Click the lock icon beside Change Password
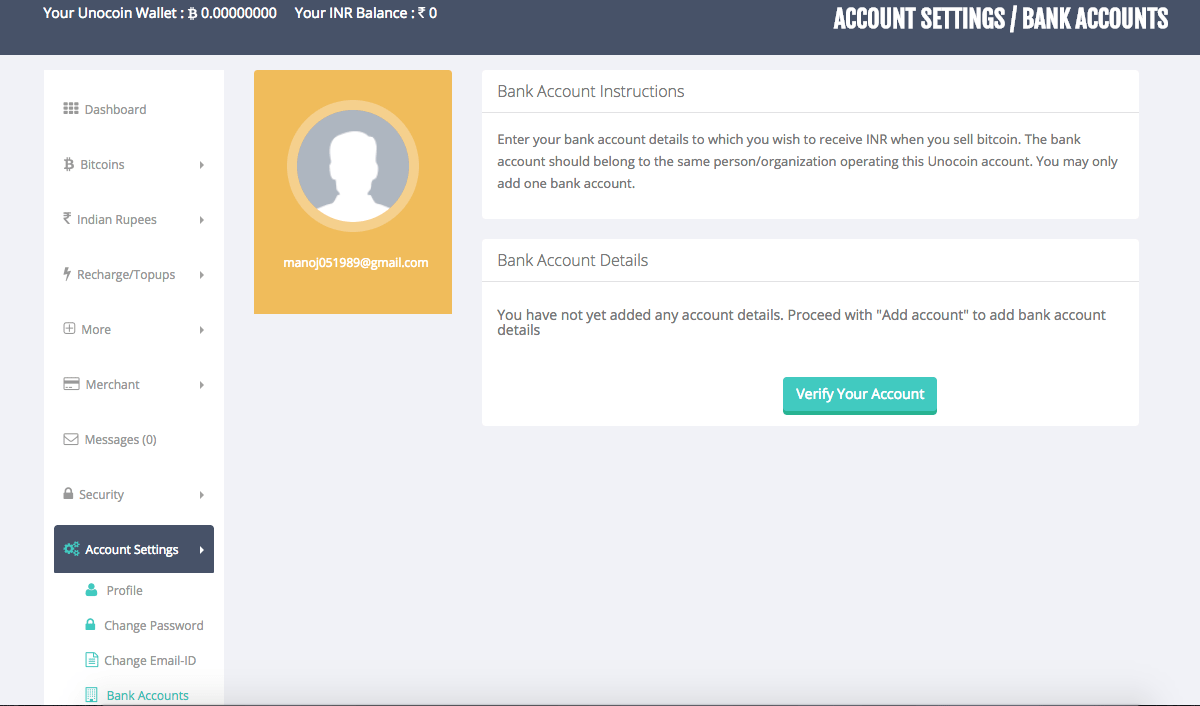 tap(90, 625)
